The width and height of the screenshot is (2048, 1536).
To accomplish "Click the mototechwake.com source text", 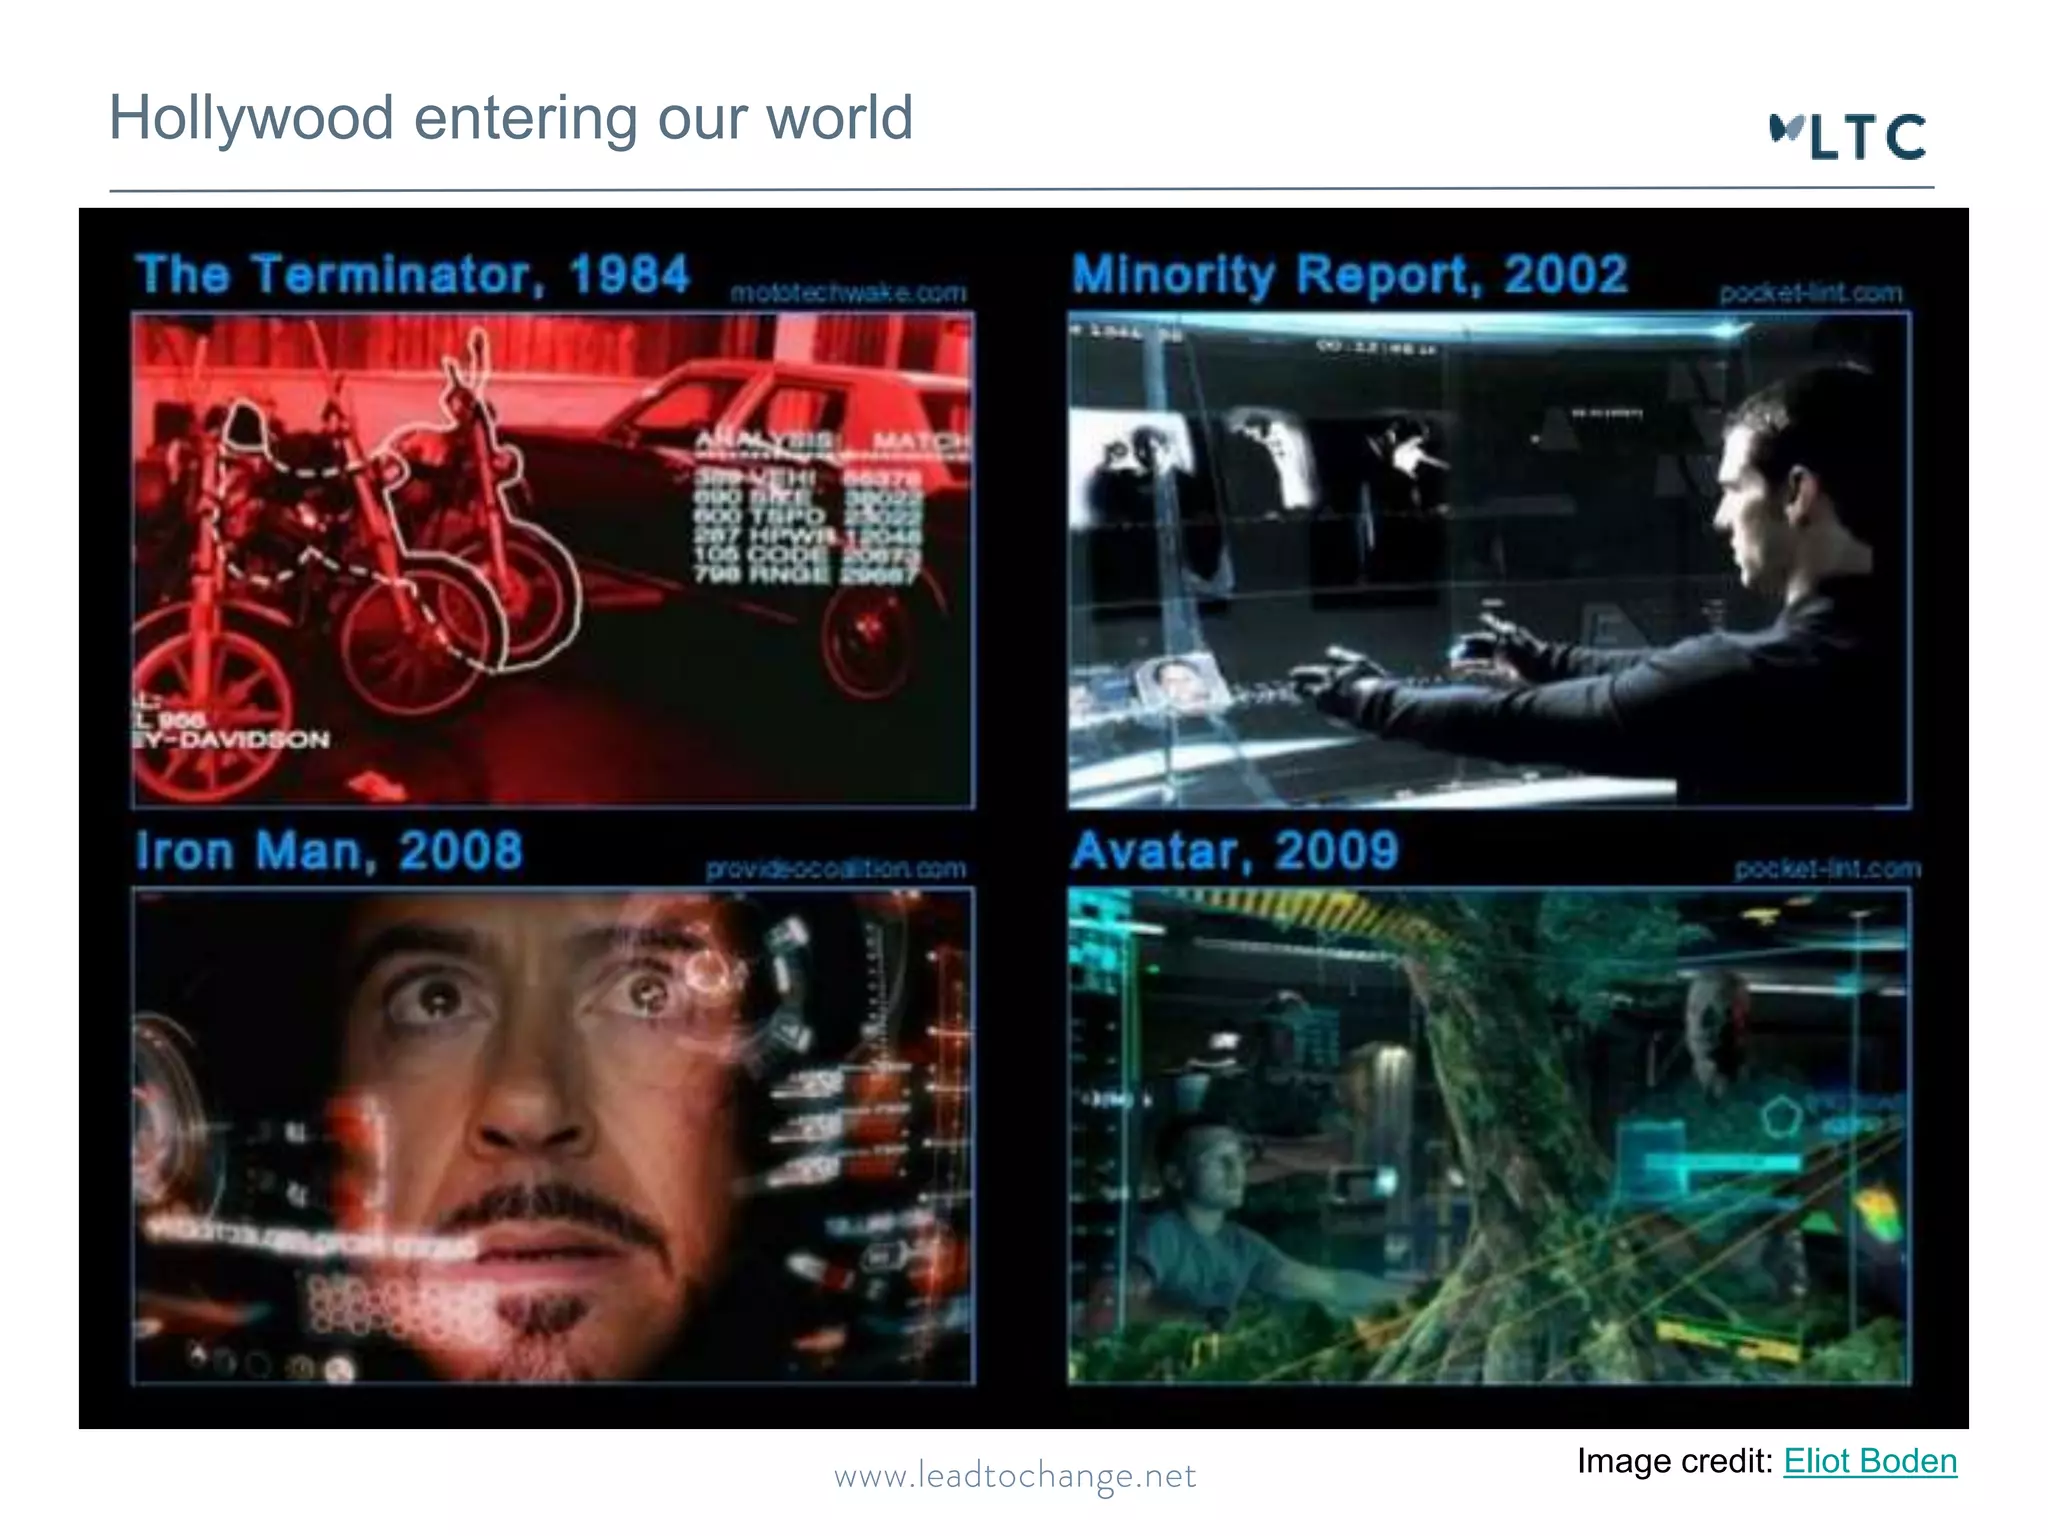I will click(x=848, y=293).
